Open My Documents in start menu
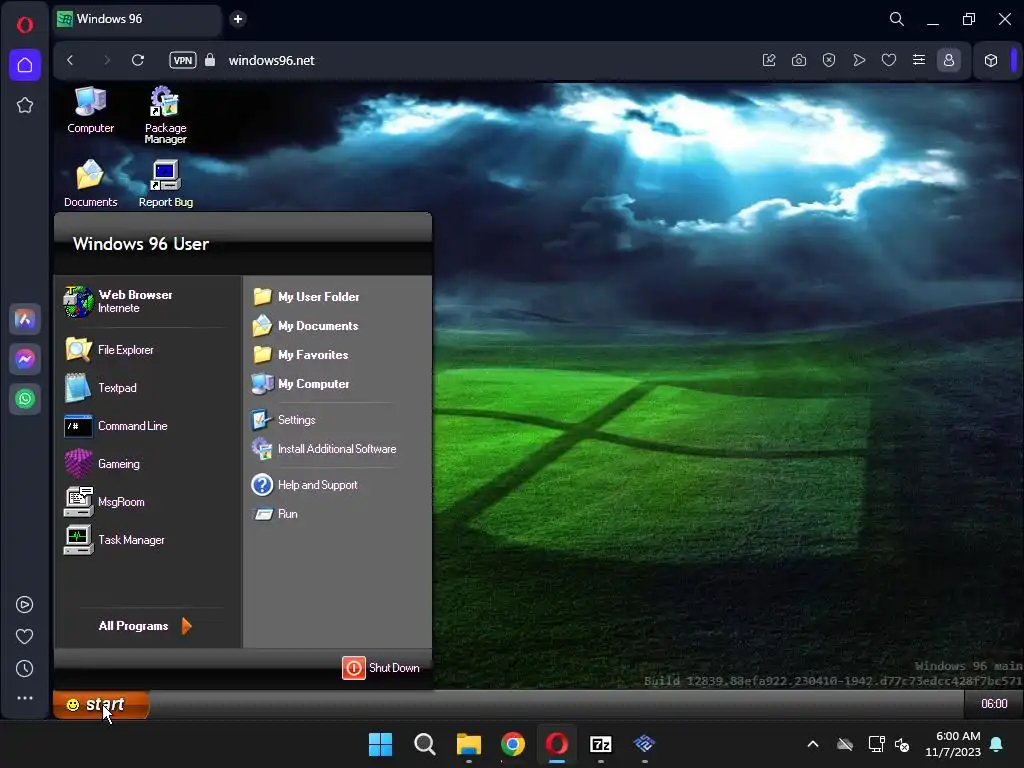 (305, 325)
